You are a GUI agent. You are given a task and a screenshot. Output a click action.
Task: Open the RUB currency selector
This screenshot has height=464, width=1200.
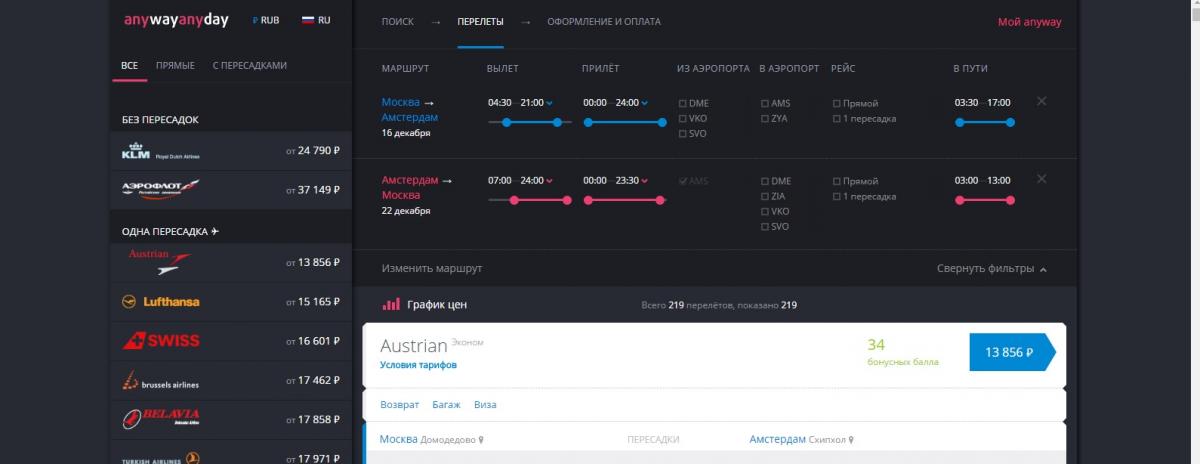click(266, 20)
